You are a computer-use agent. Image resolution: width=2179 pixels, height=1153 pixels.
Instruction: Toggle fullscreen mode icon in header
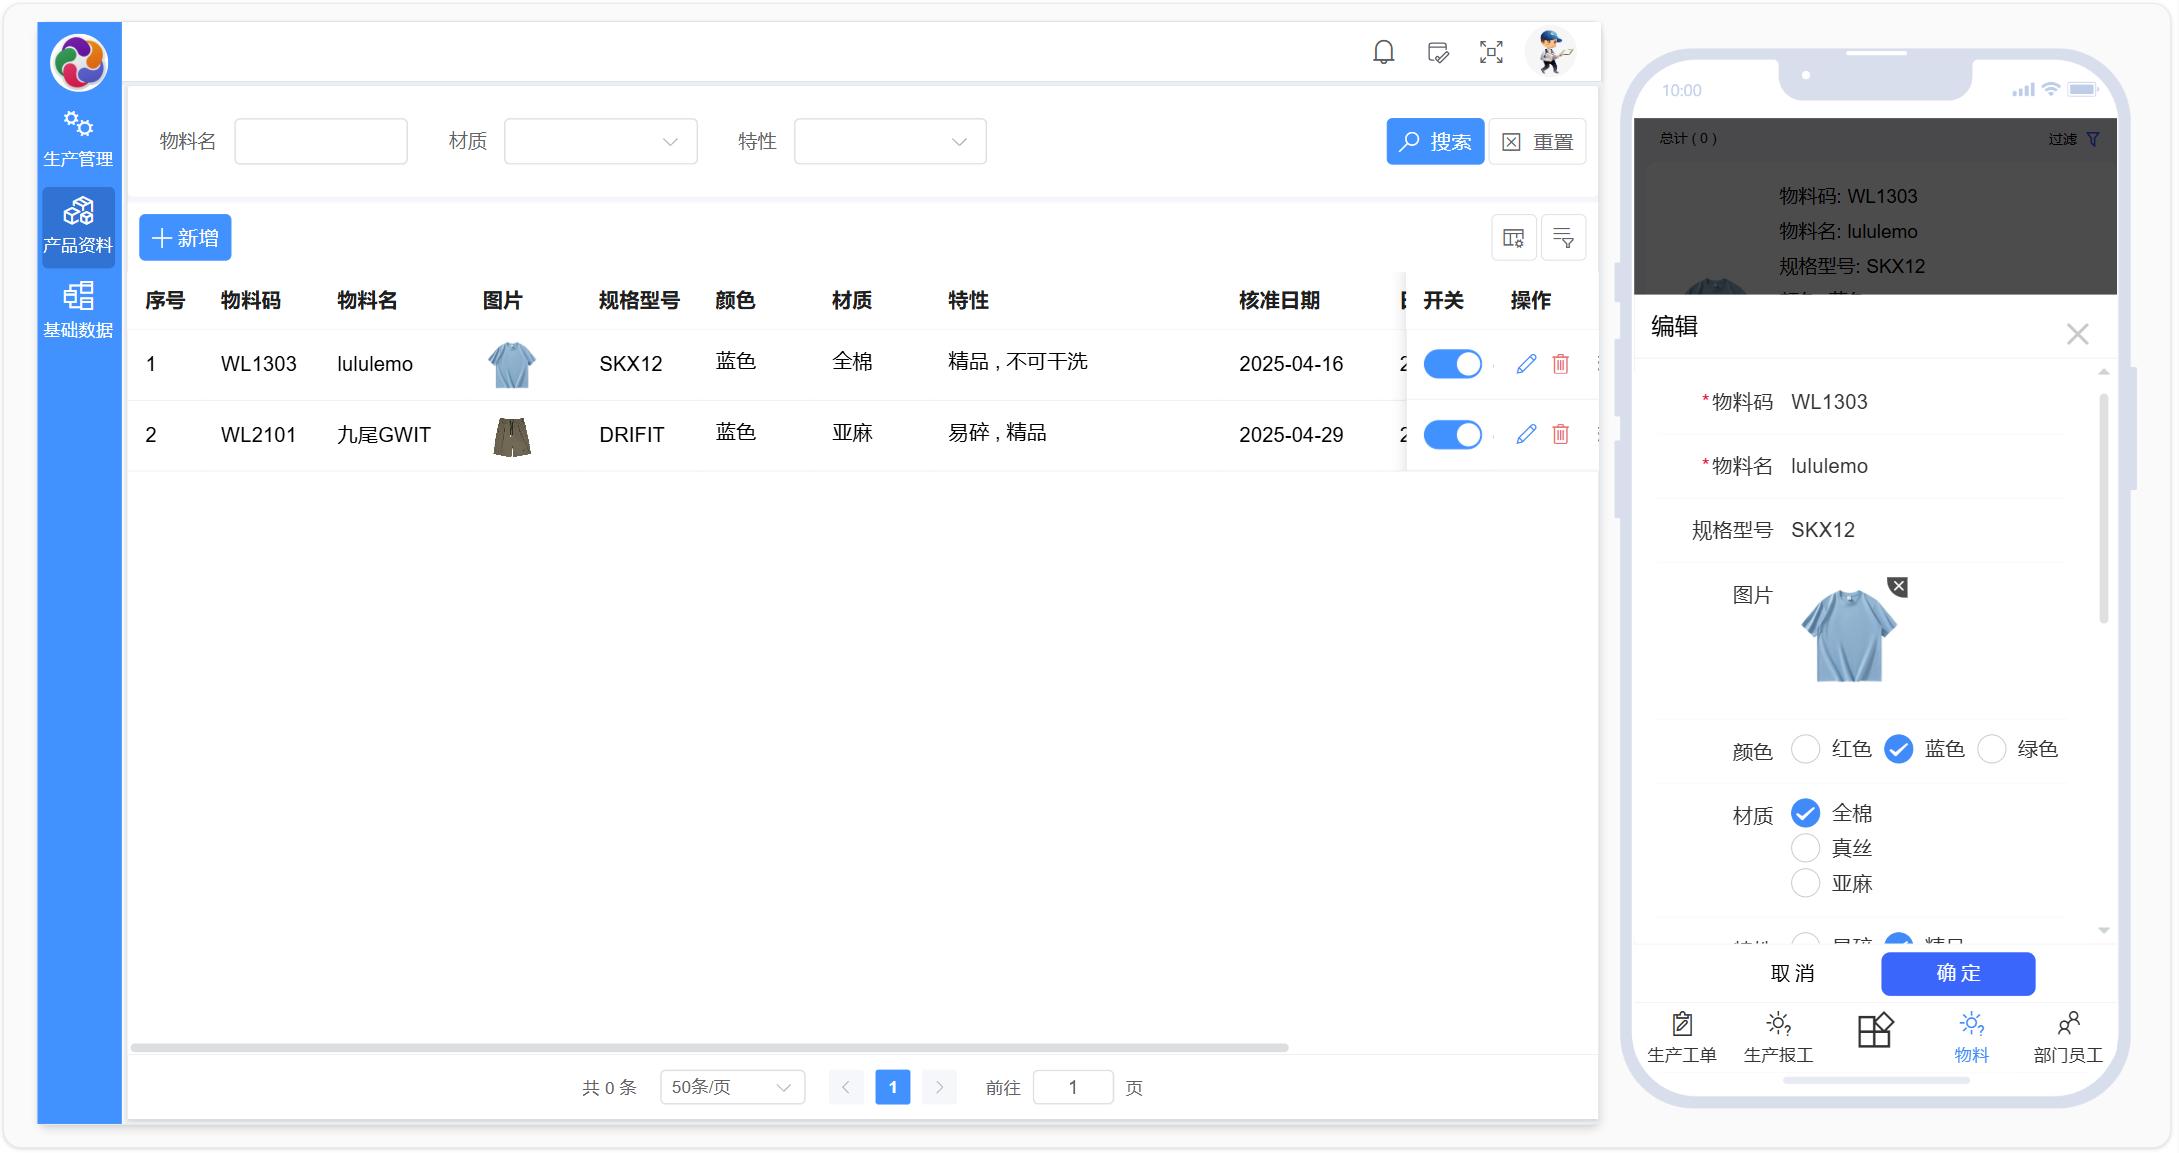click(1491, 52)
